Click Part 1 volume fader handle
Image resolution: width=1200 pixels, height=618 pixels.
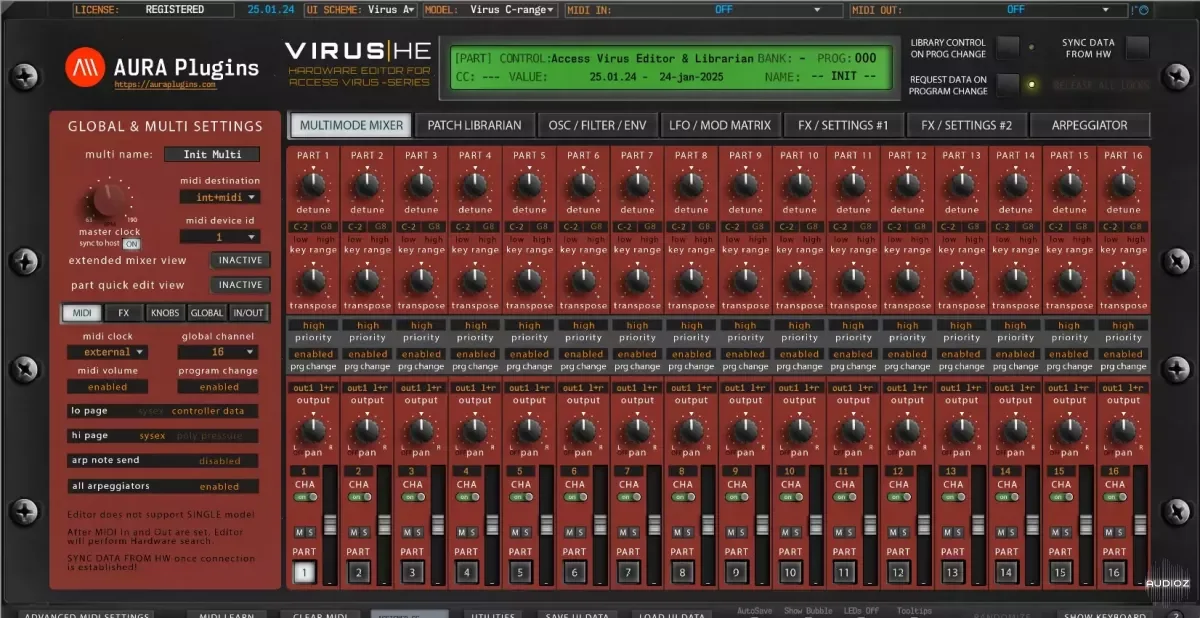point(330,524)
